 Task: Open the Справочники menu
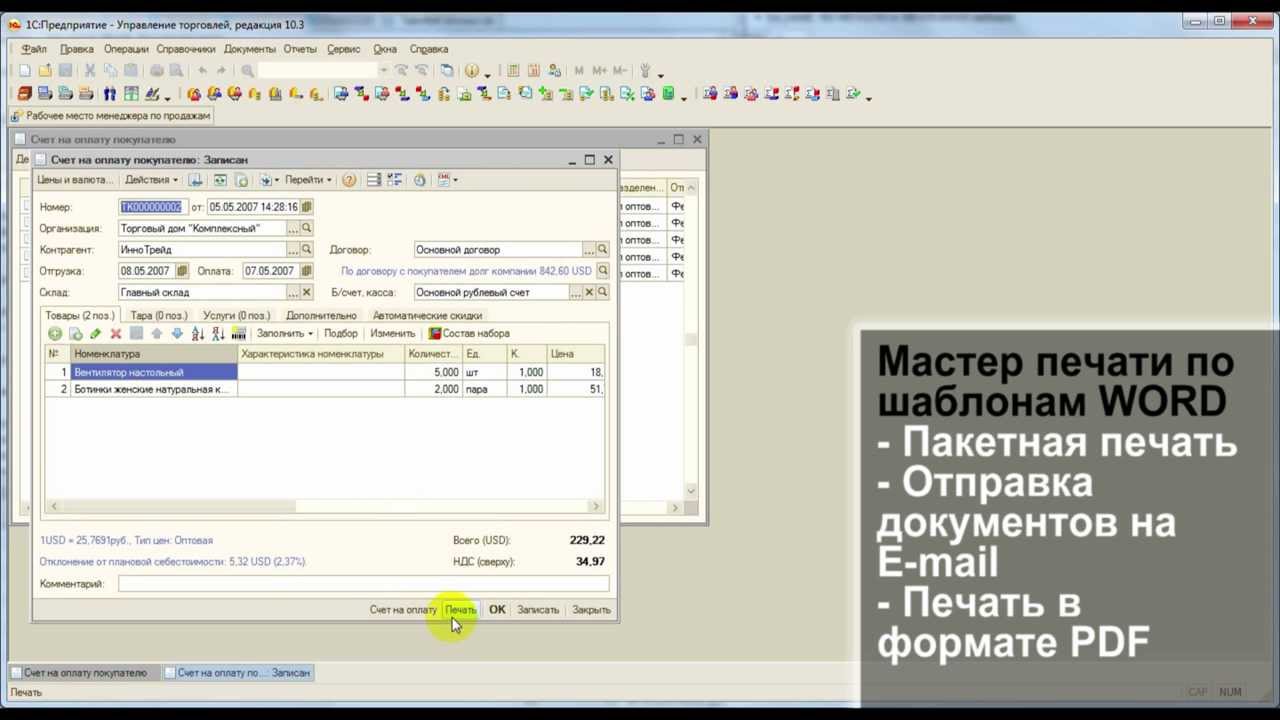click(x=186, y=49)
